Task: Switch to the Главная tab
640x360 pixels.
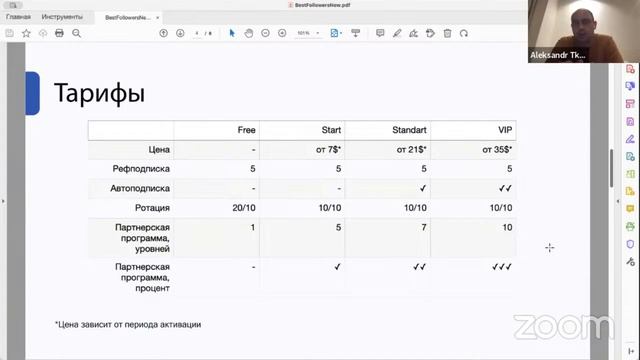Action: pyautogui.click(x=18, y=17)
